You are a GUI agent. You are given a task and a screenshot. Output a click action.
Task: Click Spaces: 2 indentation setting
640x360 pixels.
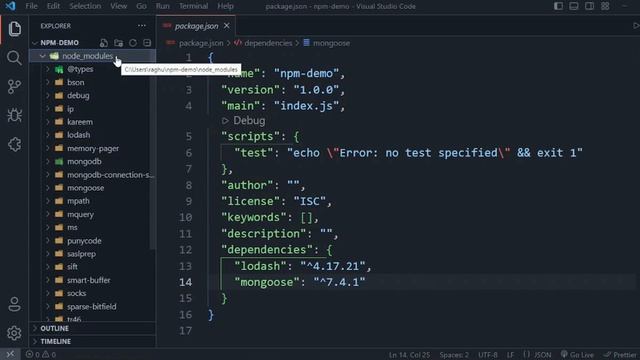click(x=454, y=354)
